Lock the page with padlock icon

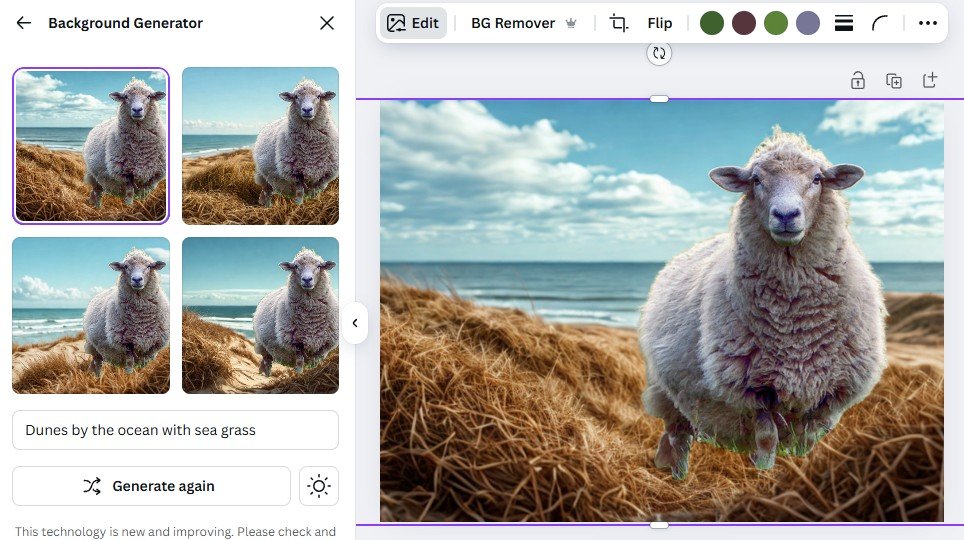(x=858, y=81)
